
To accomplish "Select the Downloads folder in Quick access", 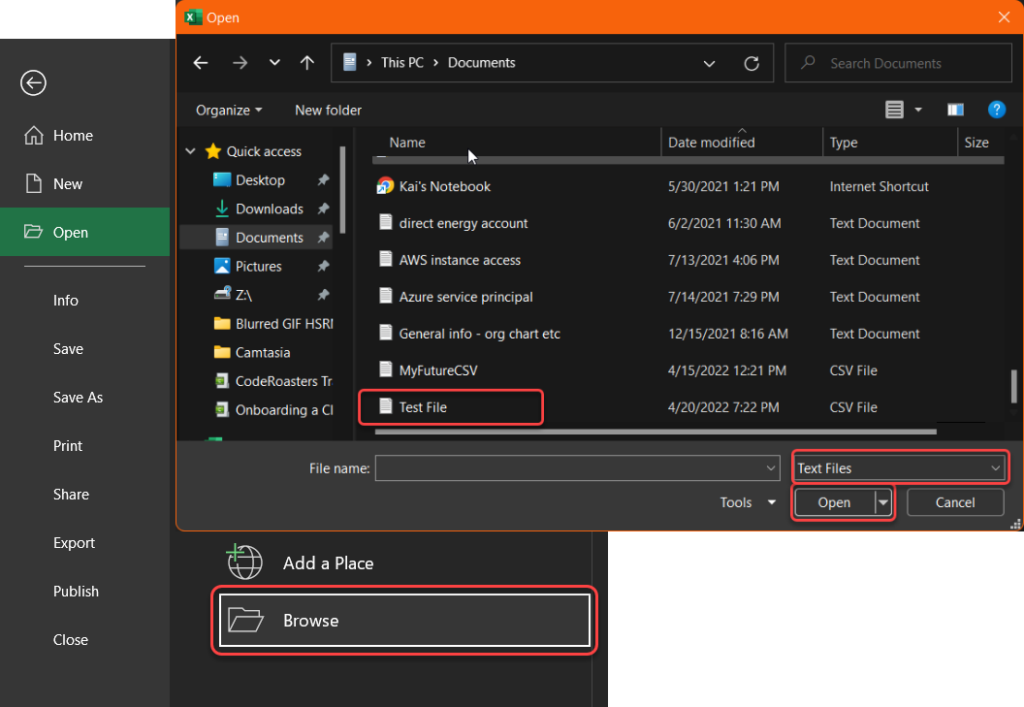I will tap(269, 209).
